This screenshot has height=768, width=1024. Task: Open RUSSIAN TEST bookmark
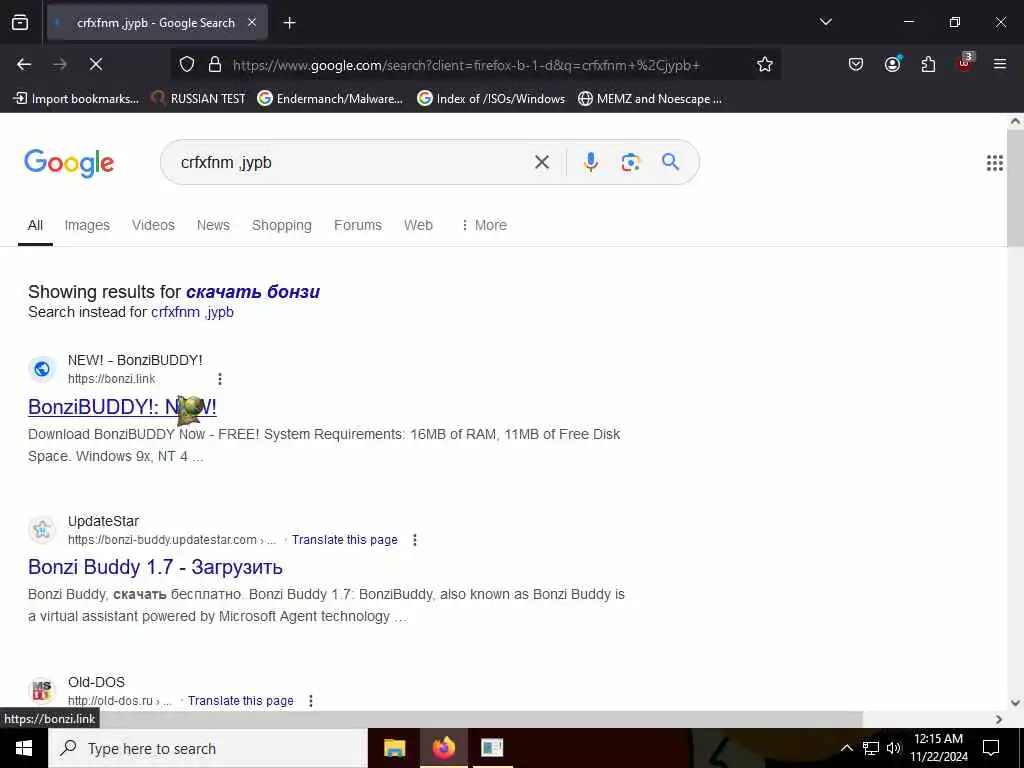(198, 99)
